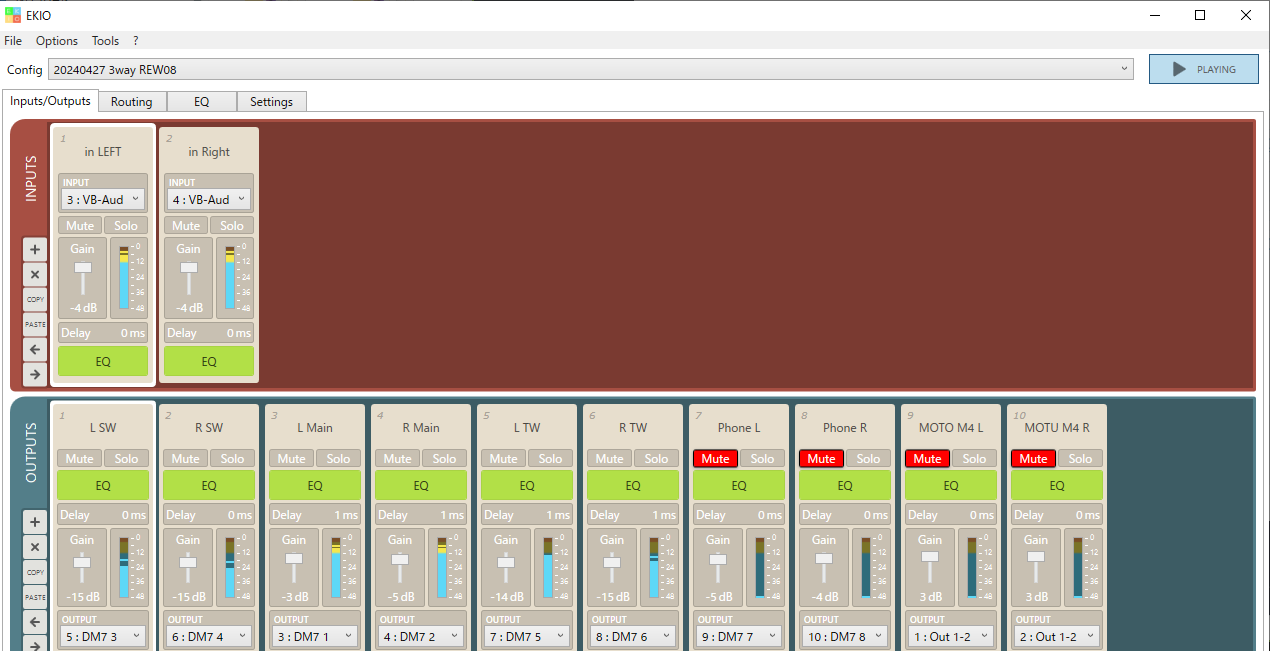
Task: Remove selected output using the X icon
Action: [35, 547]
